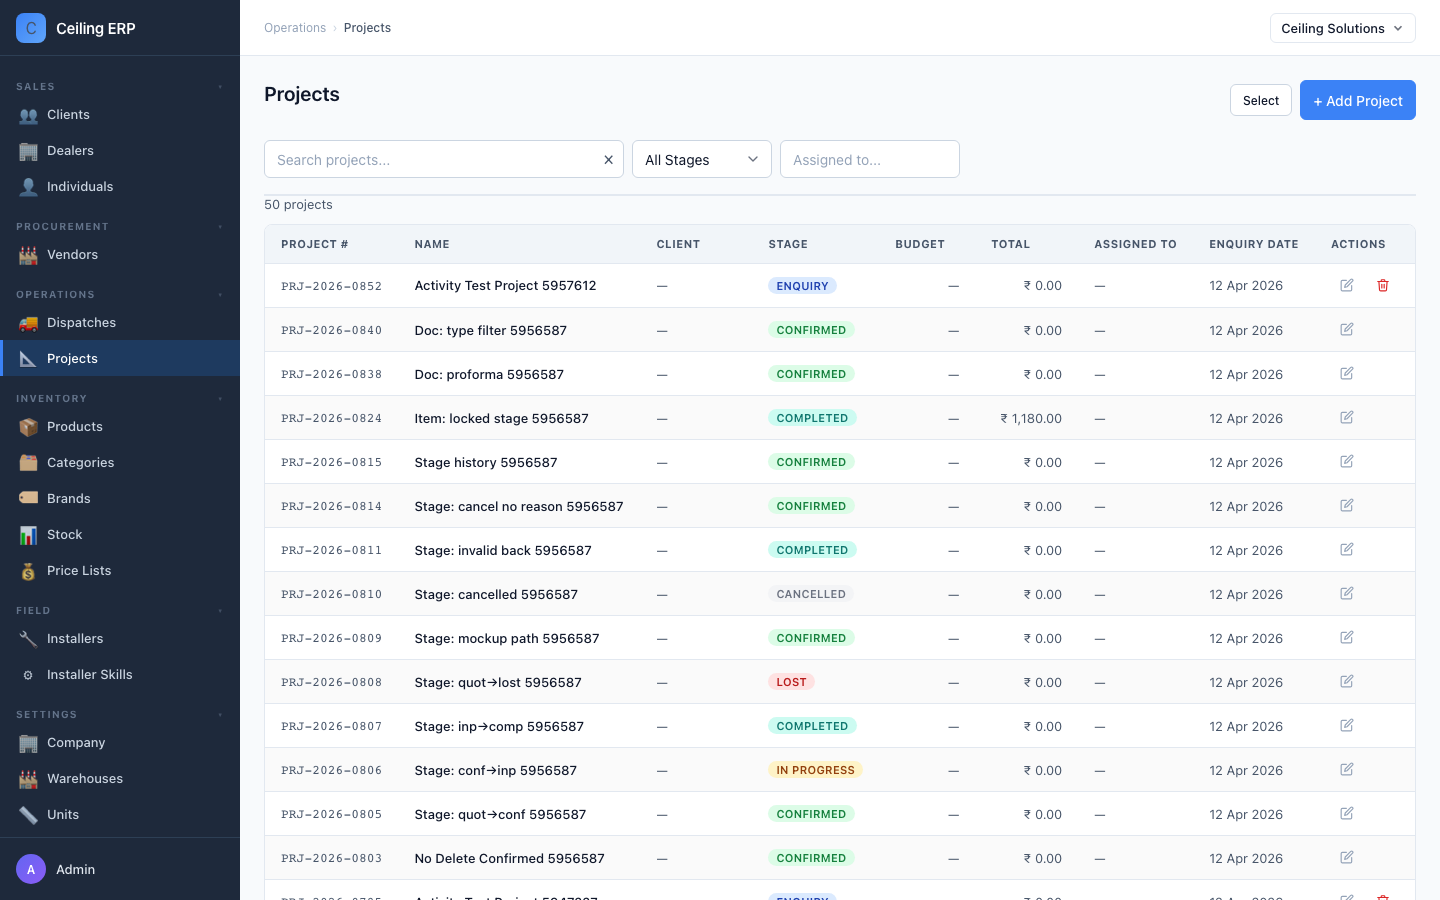Viewport: 1440px width, 900px height.
Task: Click the Installers wrench icon
Action: point(28,639)
